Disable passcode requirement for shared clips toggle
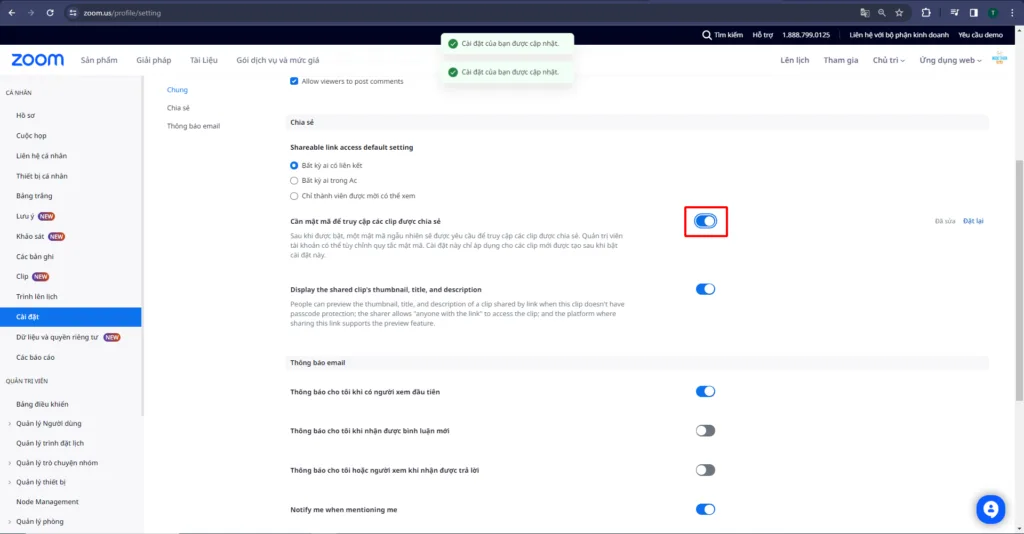The width and height of the screenshot is (1024, 534). 705,221
